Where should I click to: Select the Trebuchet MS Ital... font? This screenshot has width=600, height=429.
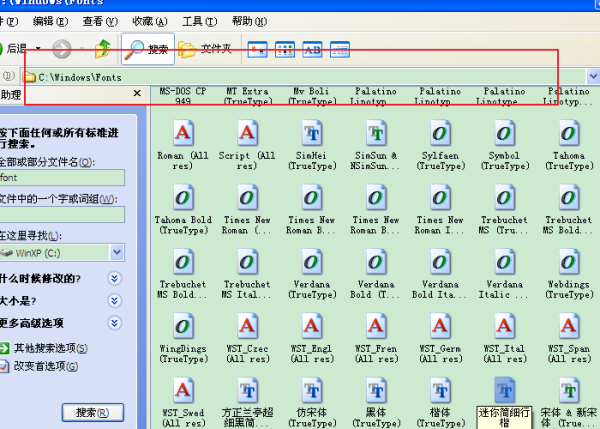pyautogui.click(x=247, y=274)
